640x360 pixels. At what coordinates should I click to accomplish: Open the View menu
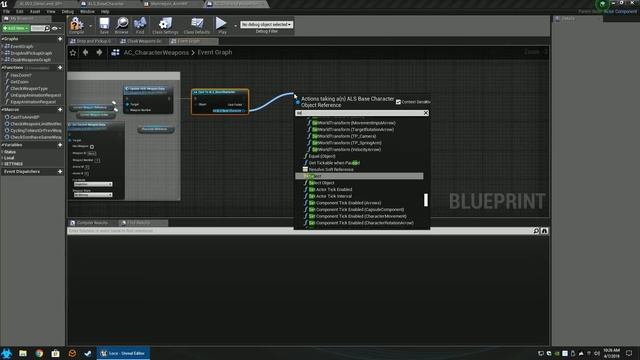point(51,11)
